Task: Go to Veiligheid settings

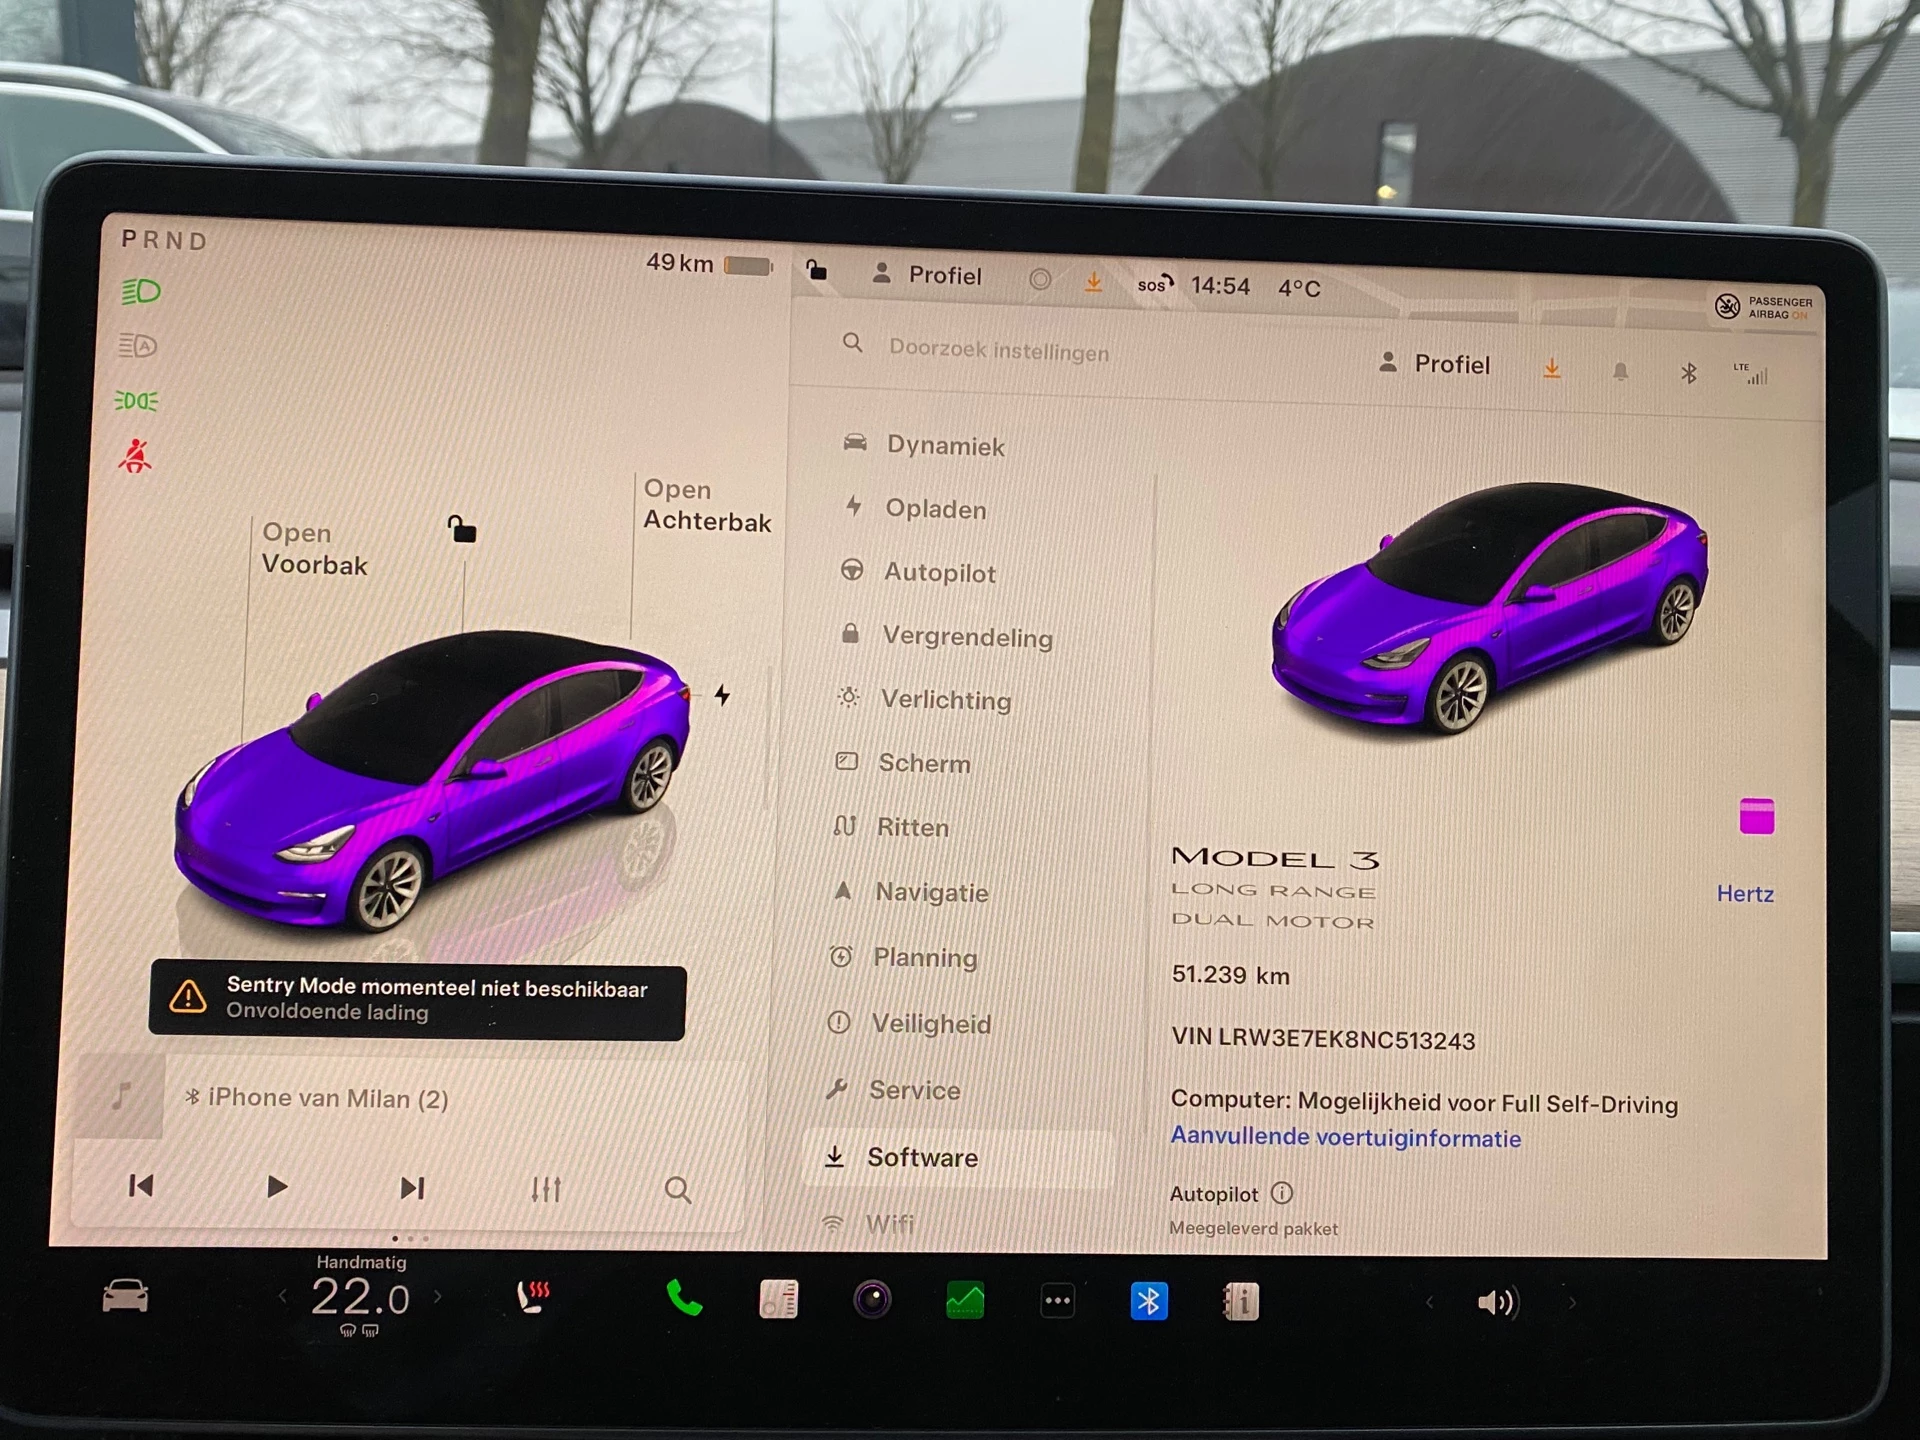Action: tap(908, 1023)
